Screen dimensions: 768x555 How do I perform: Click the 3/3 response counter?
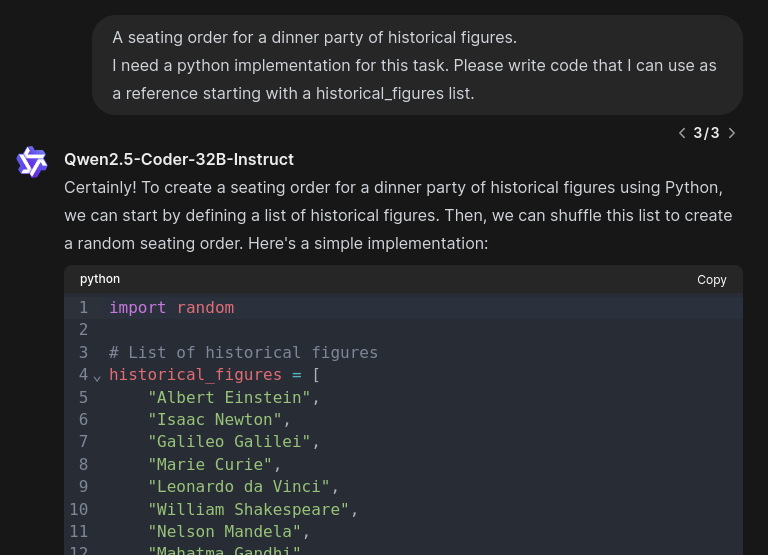pyautogui.click(x=706, y=133)
